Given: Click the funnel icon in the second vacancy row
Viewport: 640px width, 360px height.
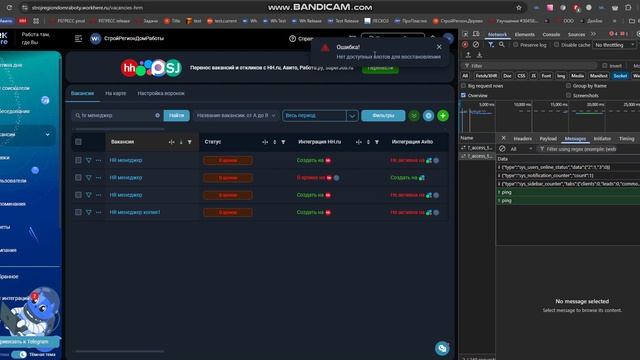Looking at the screenshot, I should click(x=89, y=178).
